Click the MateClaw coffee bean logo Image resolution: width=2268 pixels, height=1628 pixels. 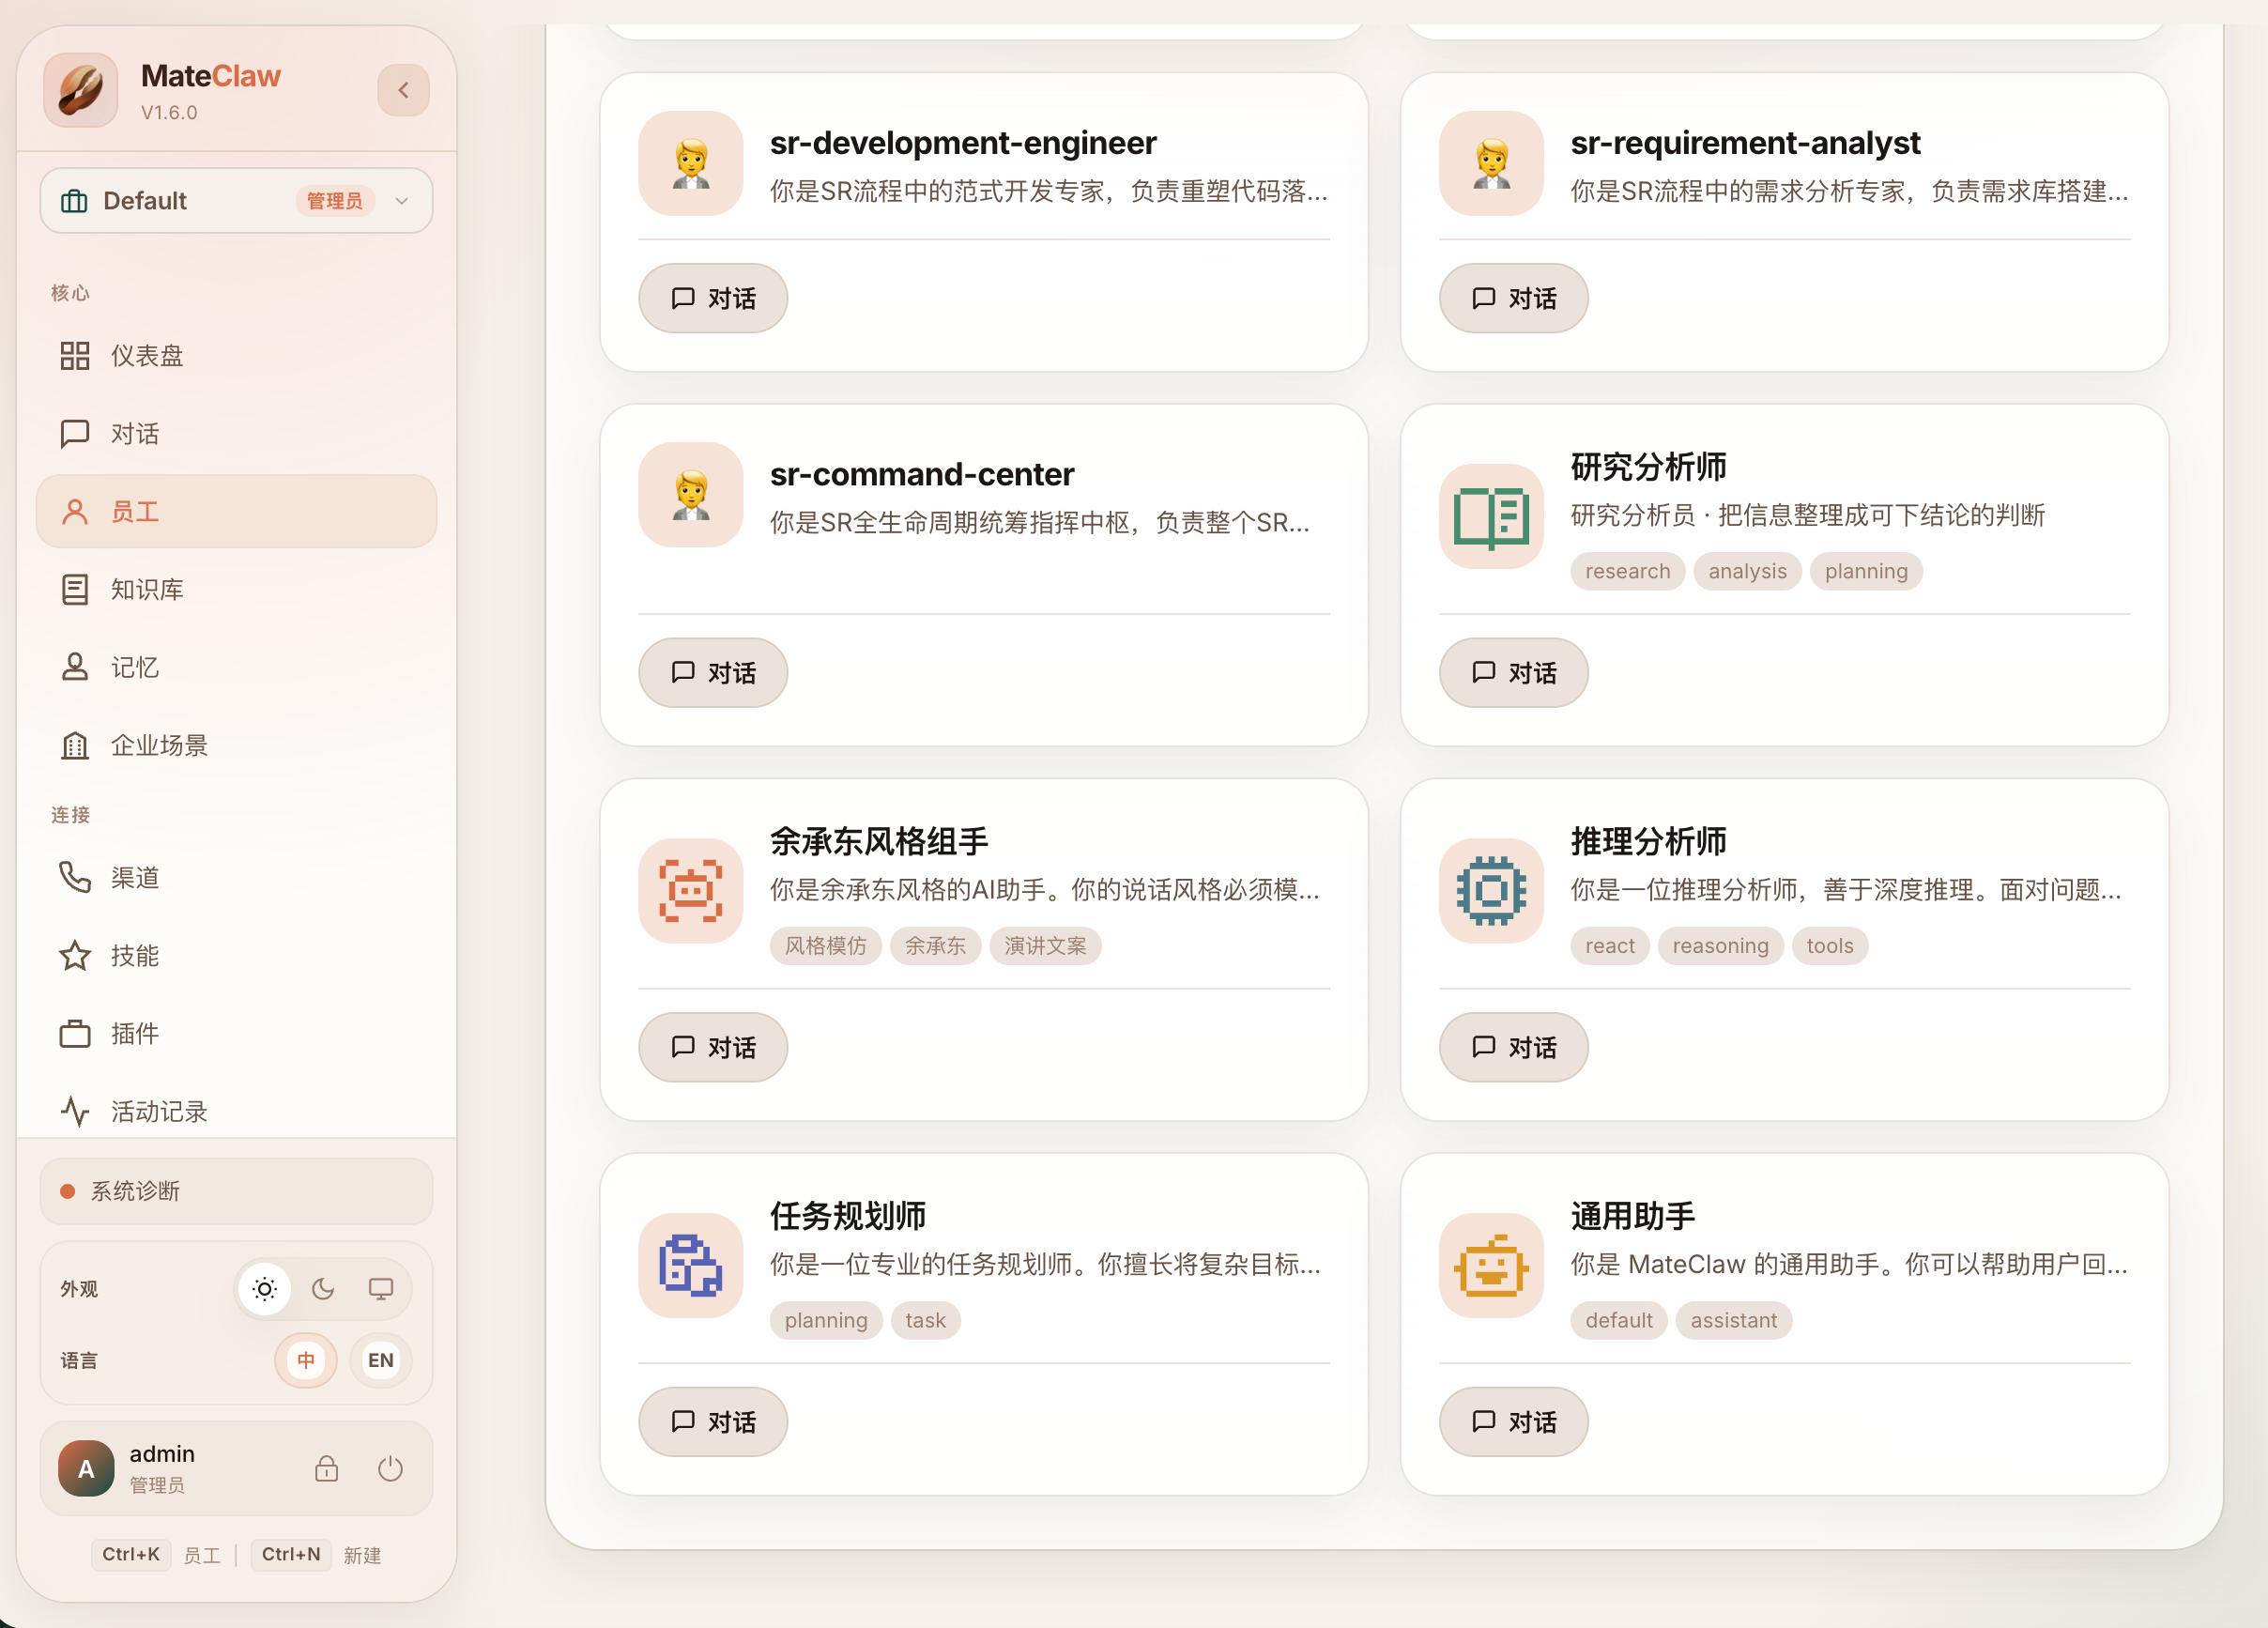(x=81, y=90)
